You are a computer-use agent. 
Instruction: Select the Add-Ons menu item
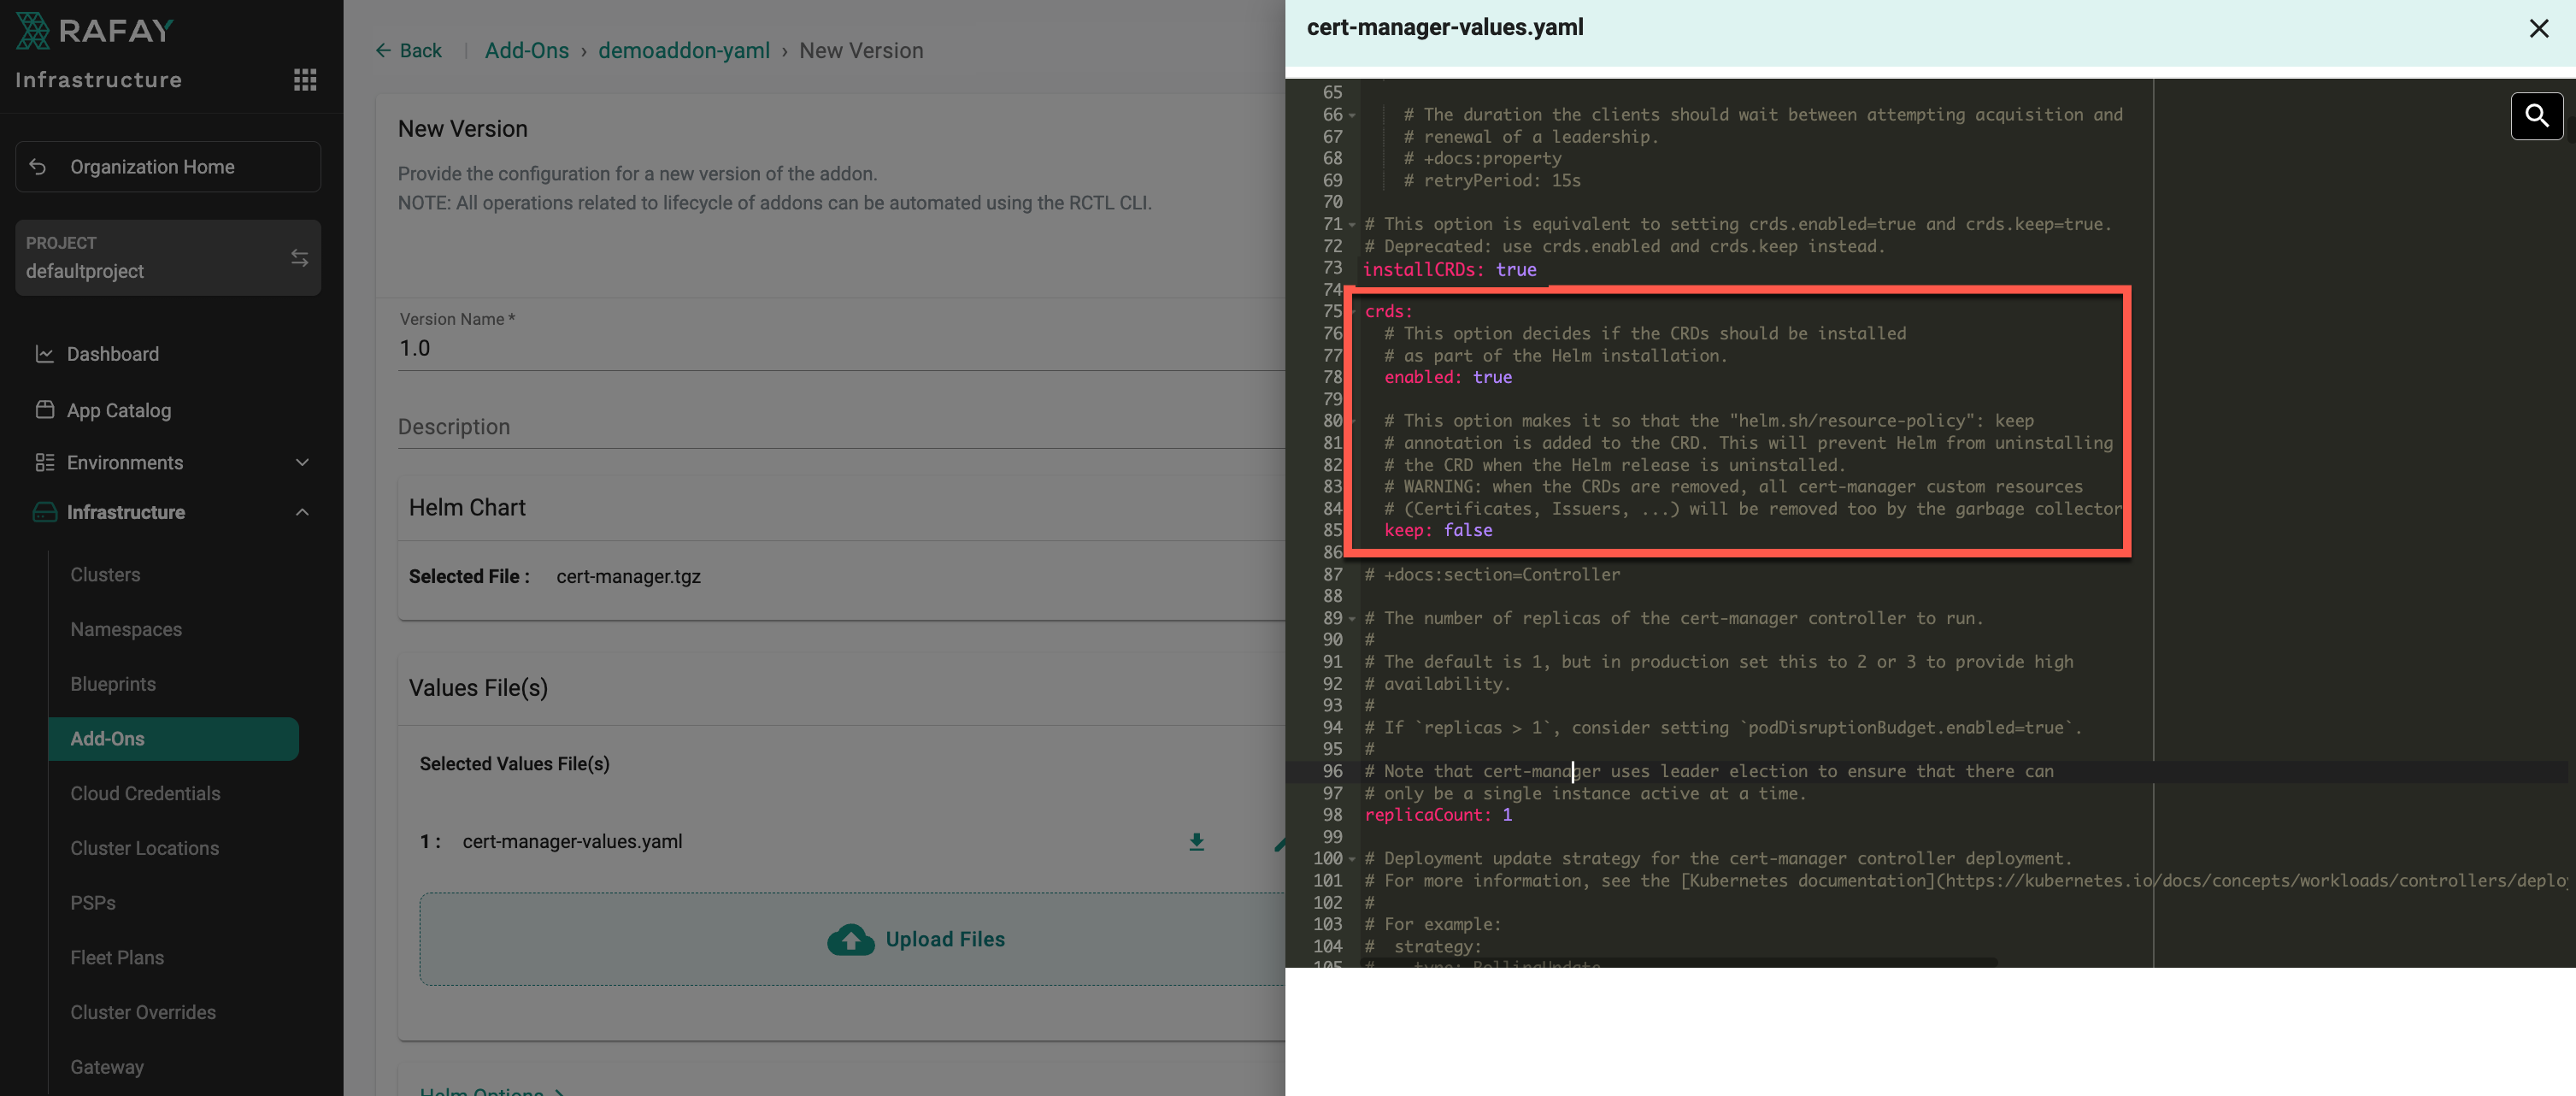(x=173, y=739)
